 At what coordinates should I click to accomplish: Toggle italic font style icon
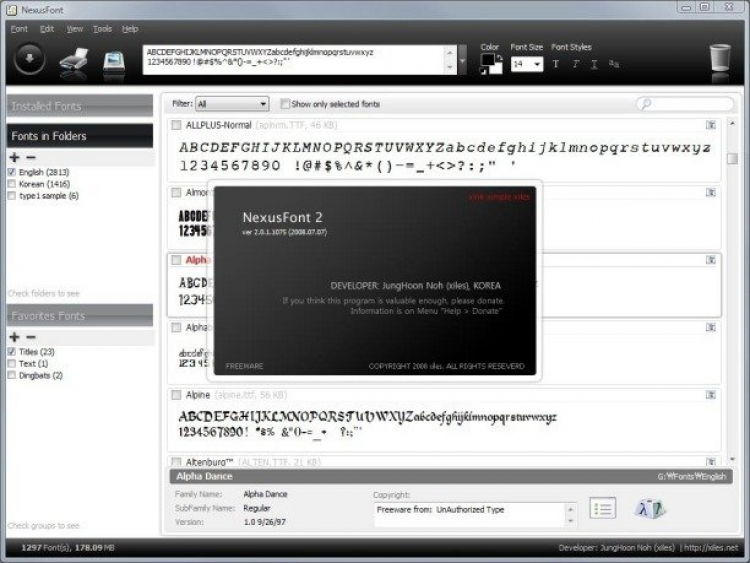click(x=576, y=64)
